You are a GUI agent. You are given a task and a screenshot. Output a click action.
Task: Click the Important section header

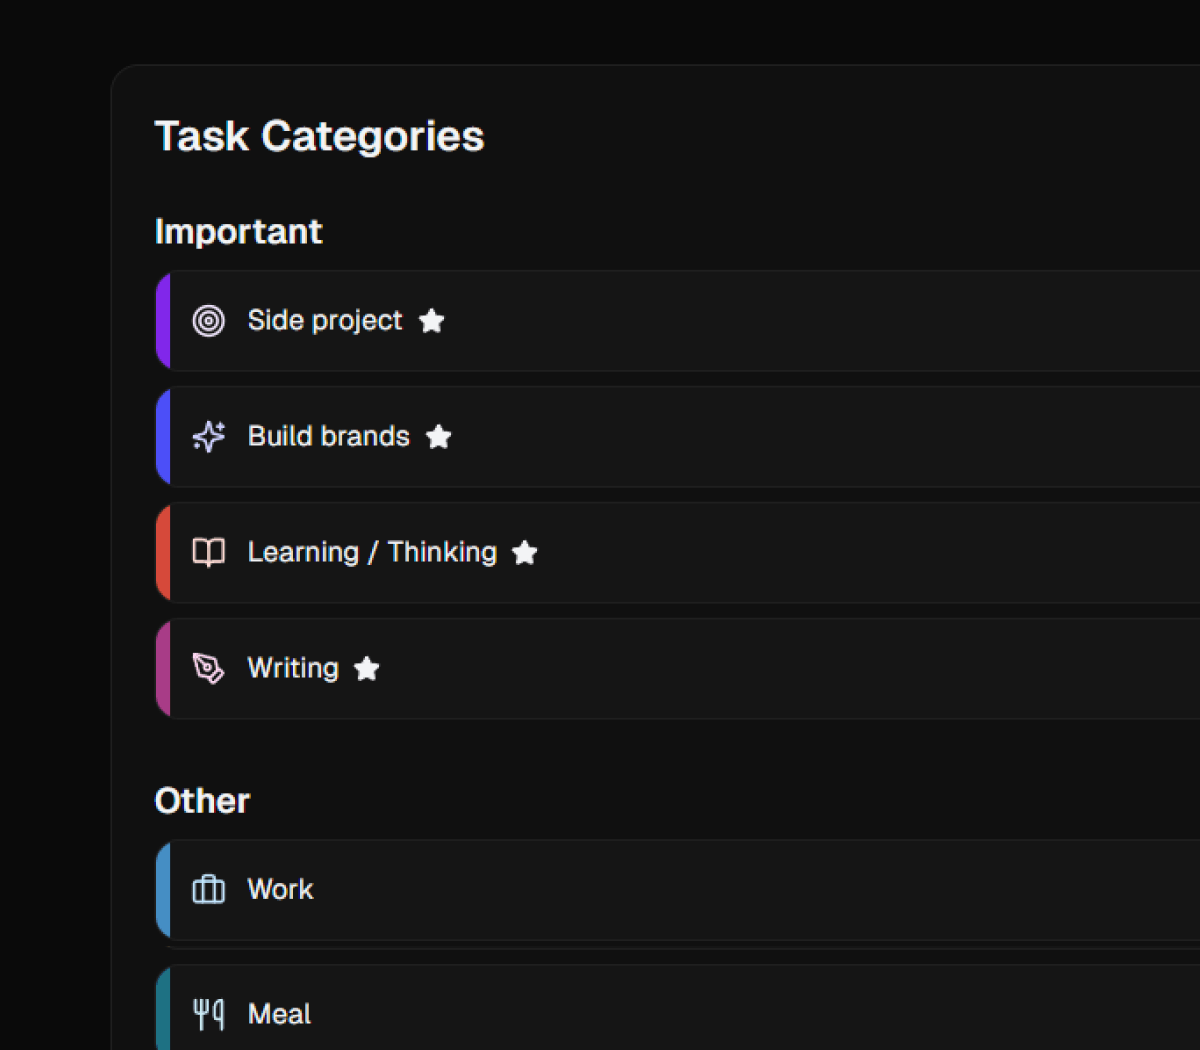238,231
